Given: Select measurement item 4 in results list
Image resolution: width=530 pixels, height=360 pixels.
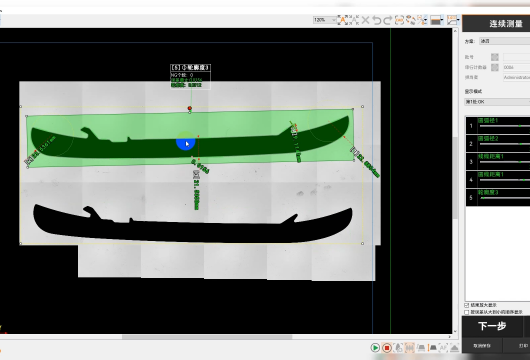Looking at the screenshot, I should coord(498,179).
